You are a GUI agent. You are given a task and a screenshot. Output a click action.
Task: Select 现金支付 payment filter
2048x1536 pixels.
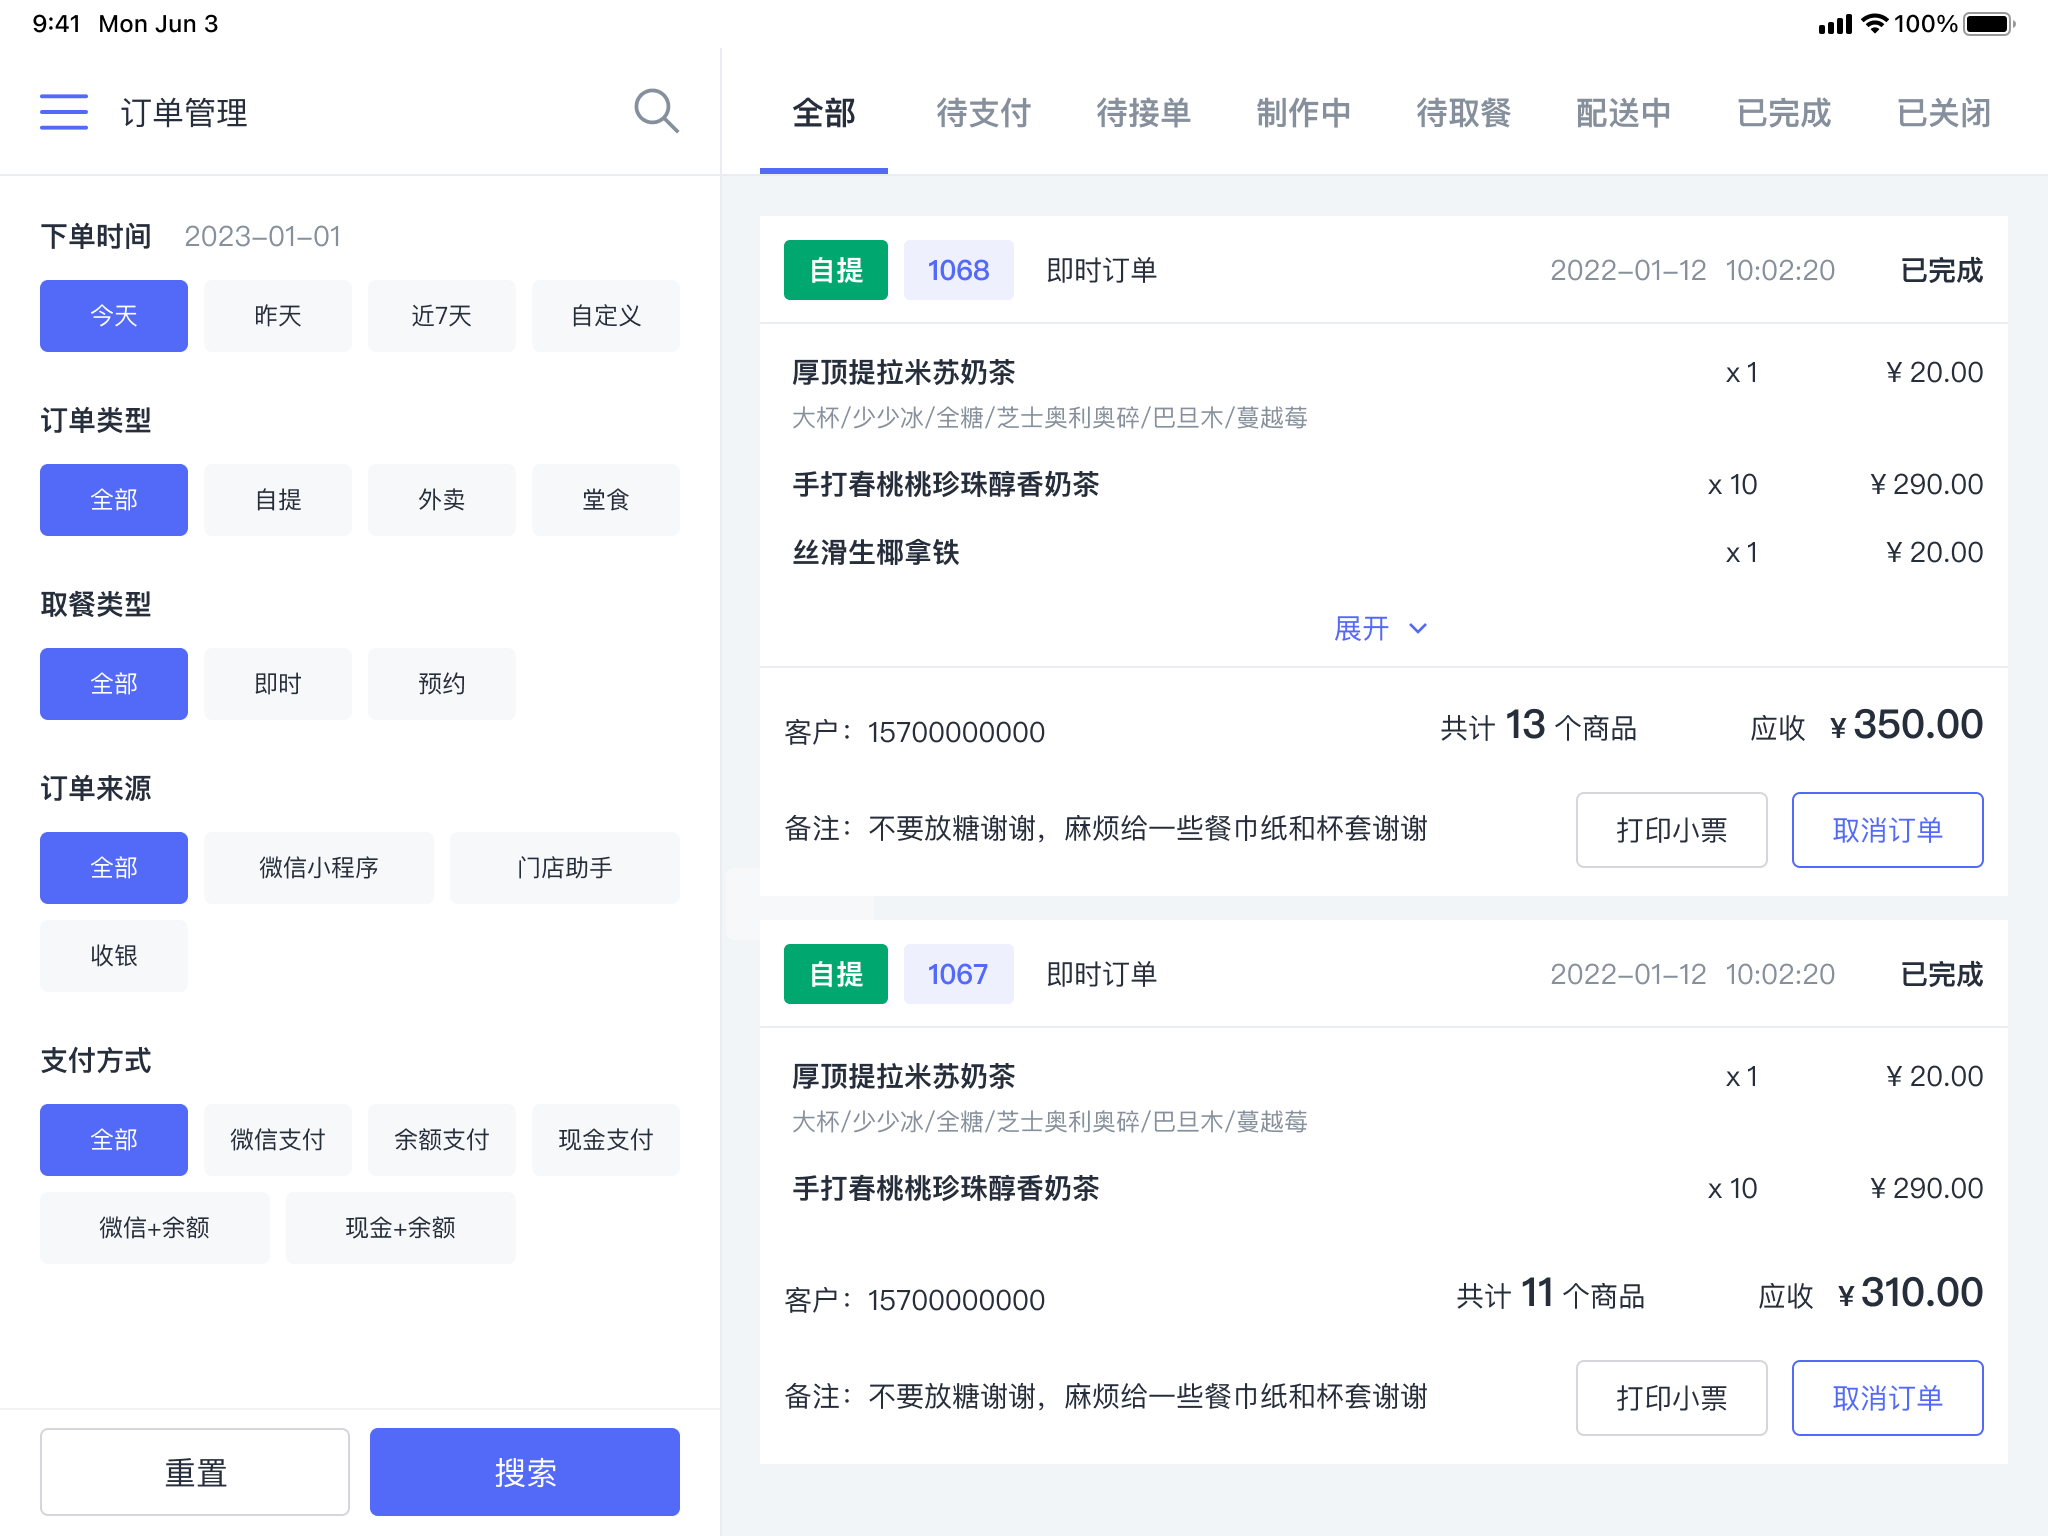[606, 1140]
